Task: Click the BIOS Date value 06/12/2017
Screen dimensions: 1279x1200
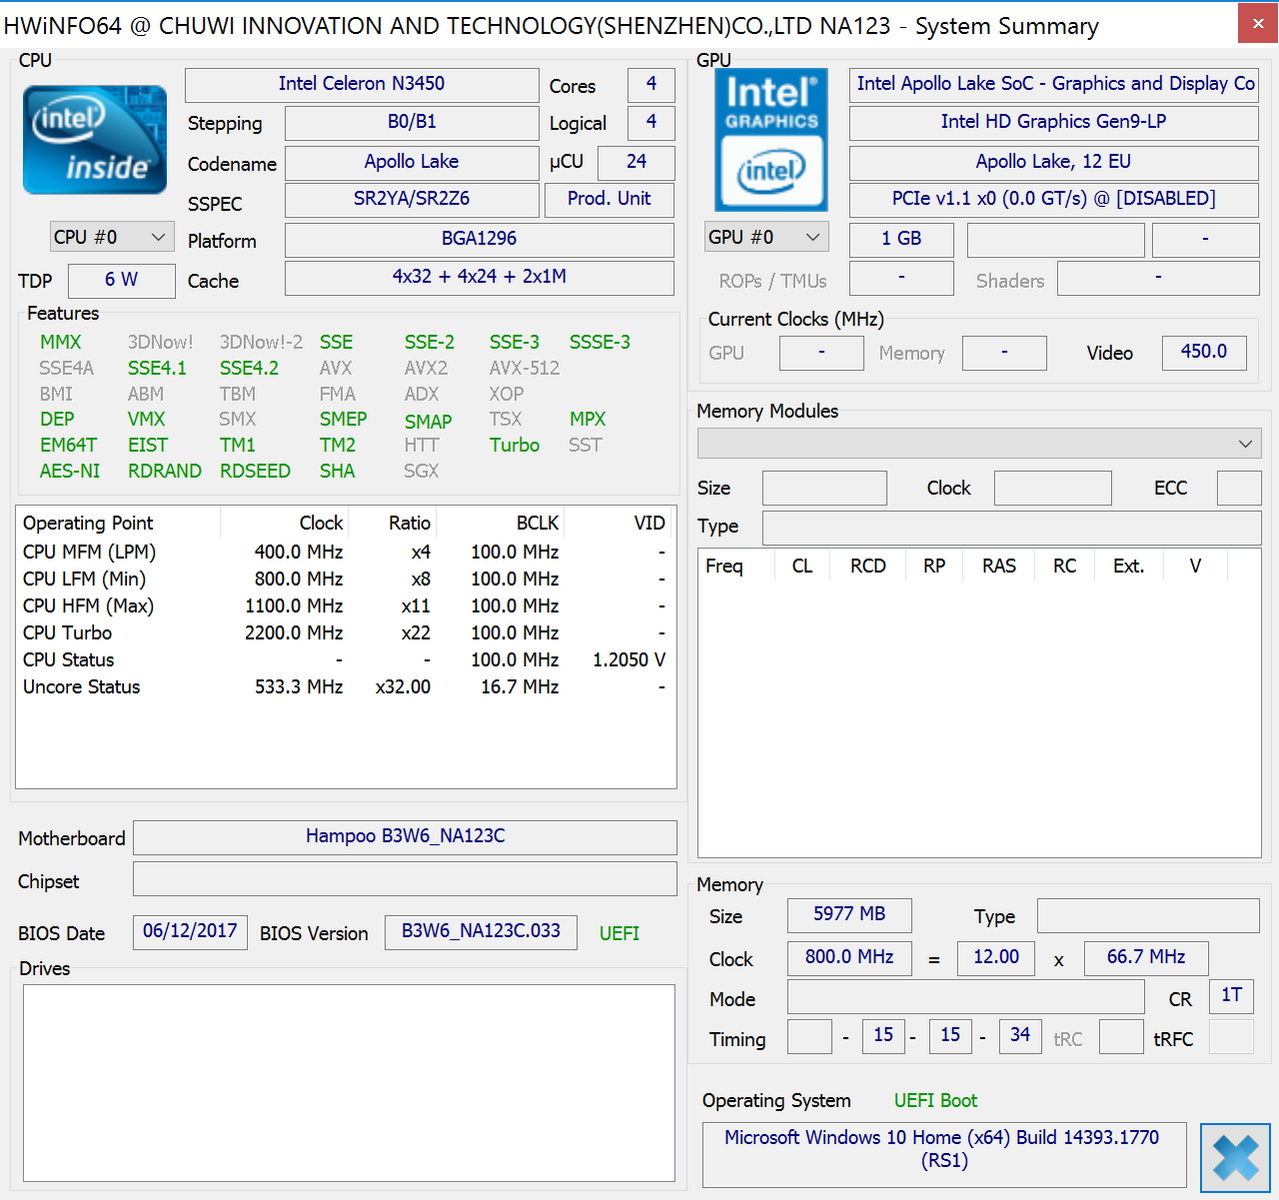Action: (190, 932)
